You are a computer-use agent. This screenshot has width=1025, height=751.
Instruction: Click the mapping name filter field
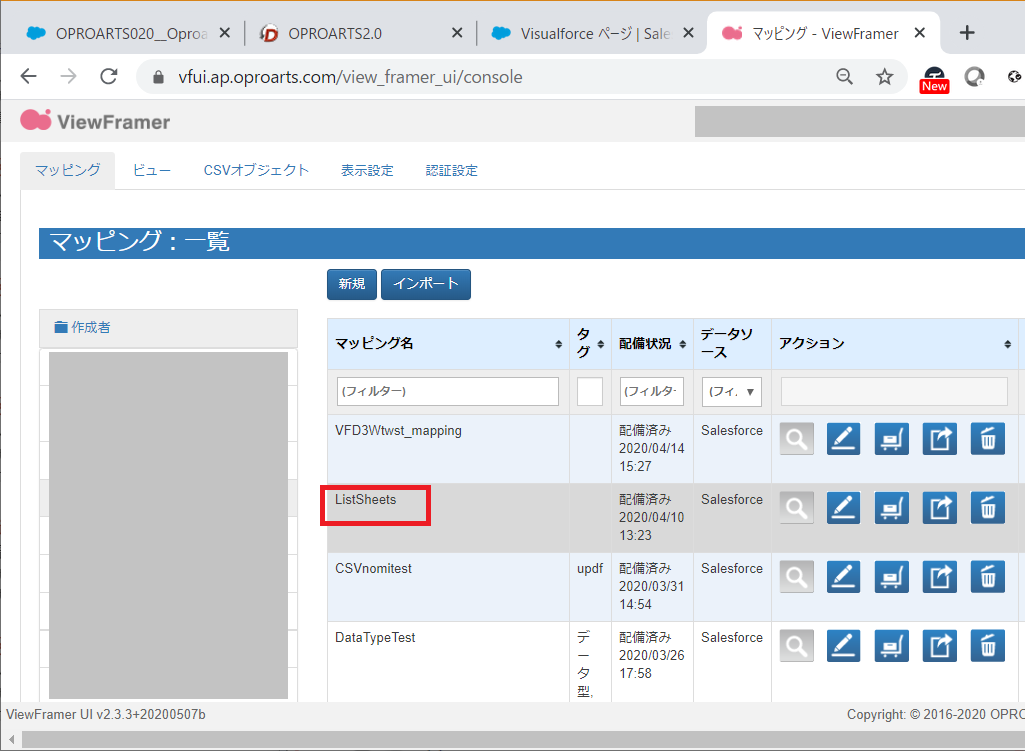(x=447, y=392)
